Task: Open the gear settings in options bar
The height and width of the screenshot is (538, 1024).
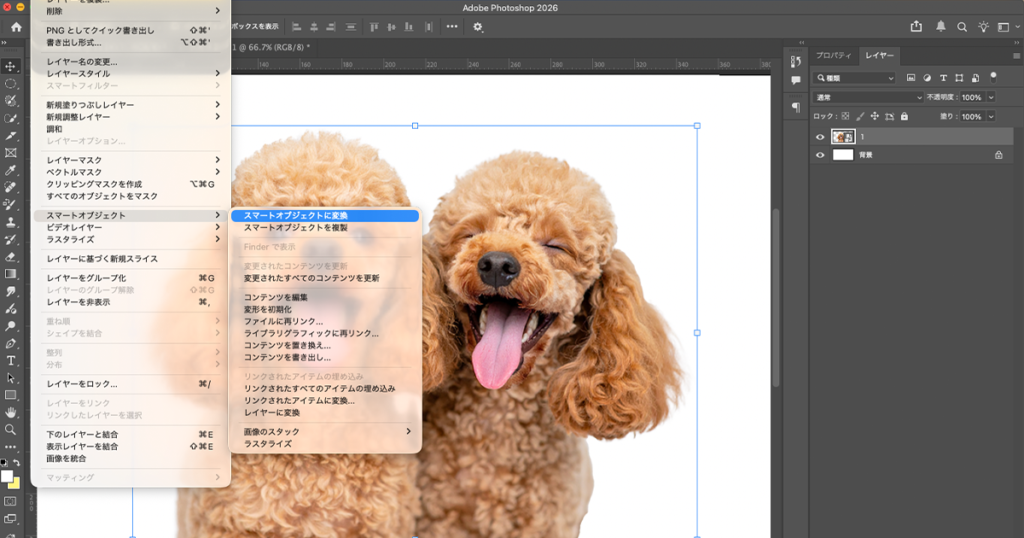Action: 478,27
